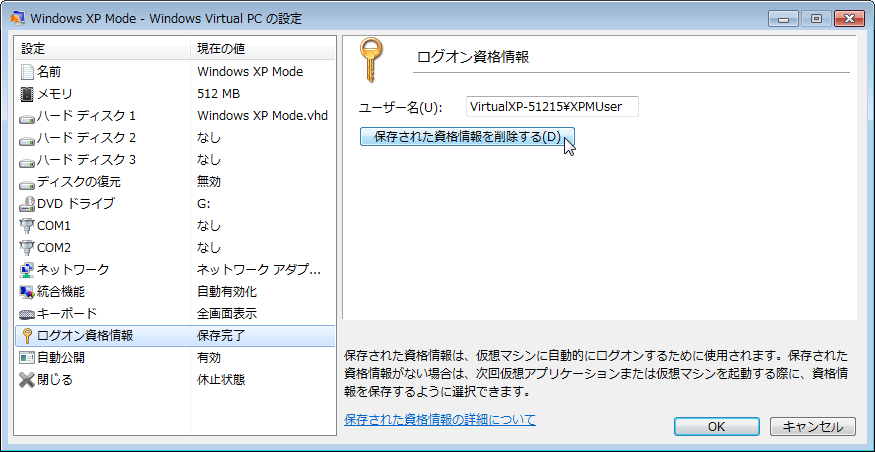Open the ハード ディスク 1 setting

pyautogui.click(x=175, y=116)
